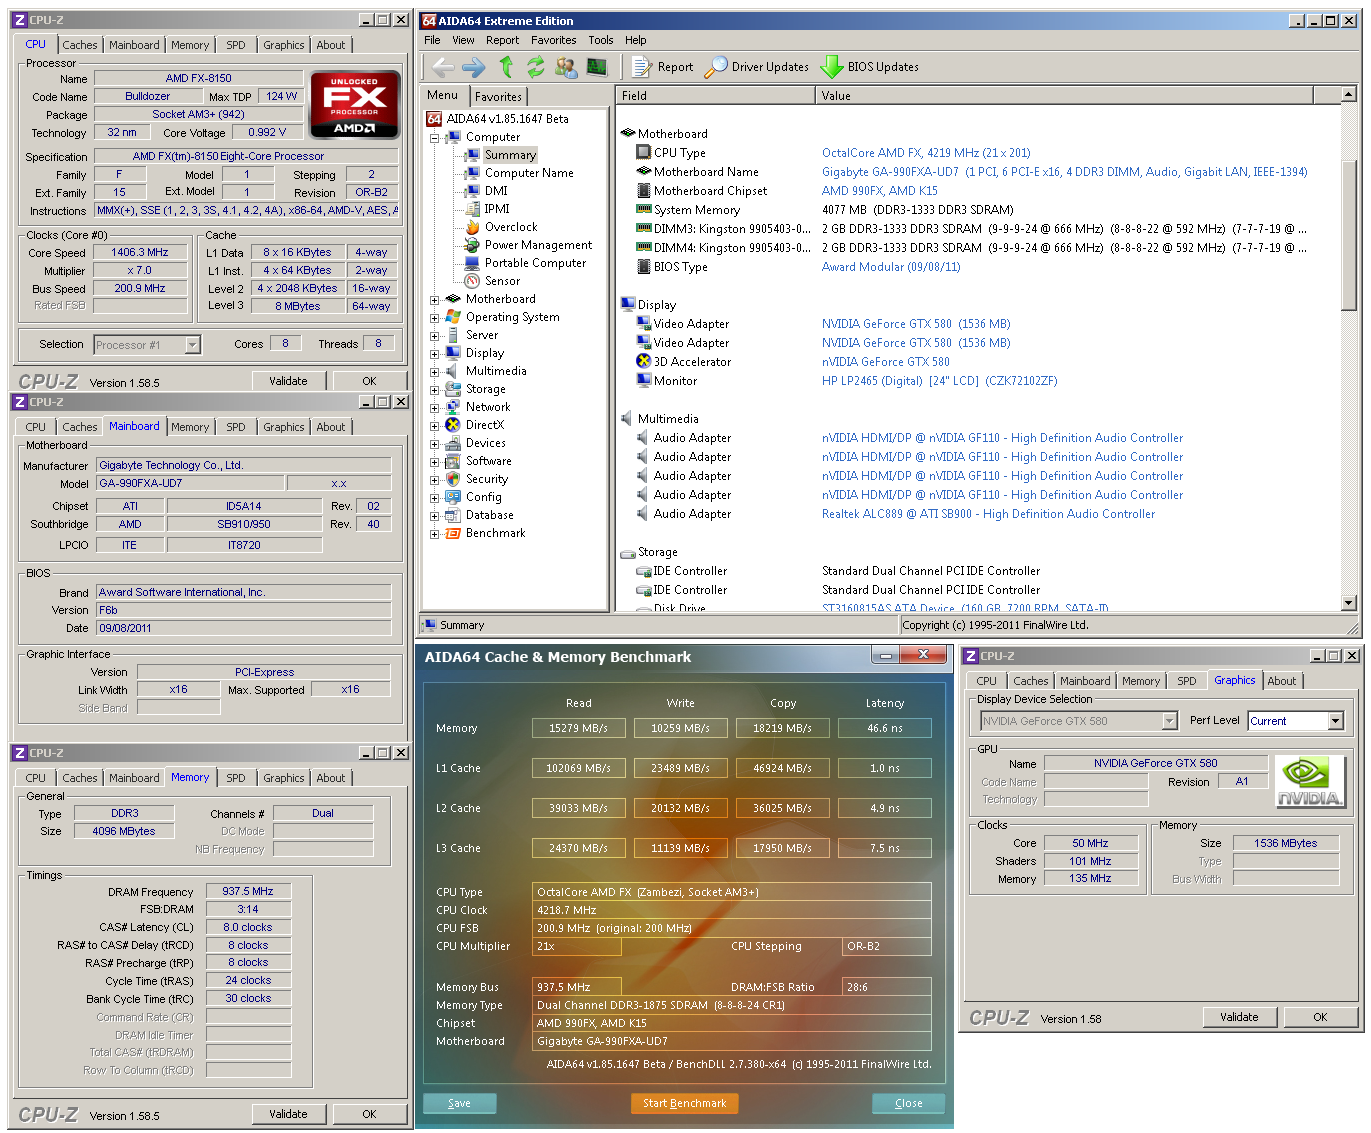Expand the Motherboard node in AIDA64 tree
This screenshot has height=1133, width=1371.
[x=435, y=300]
